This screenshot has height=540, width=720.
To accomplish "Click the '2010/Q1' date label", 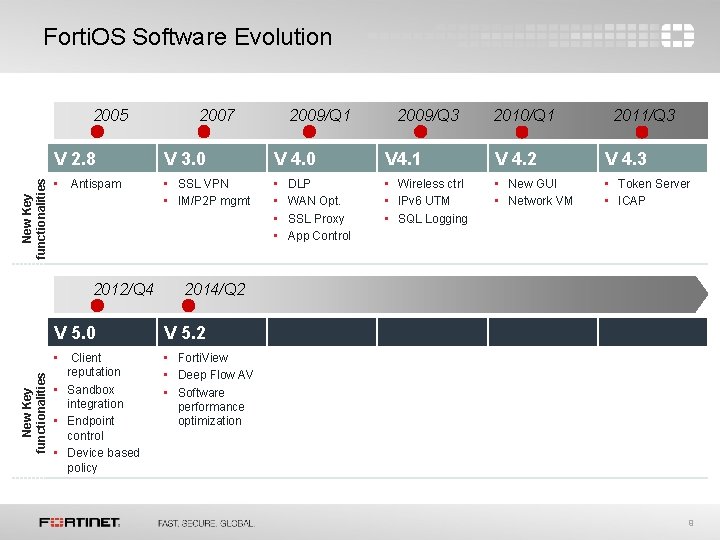I will click(x=524, y=115).
